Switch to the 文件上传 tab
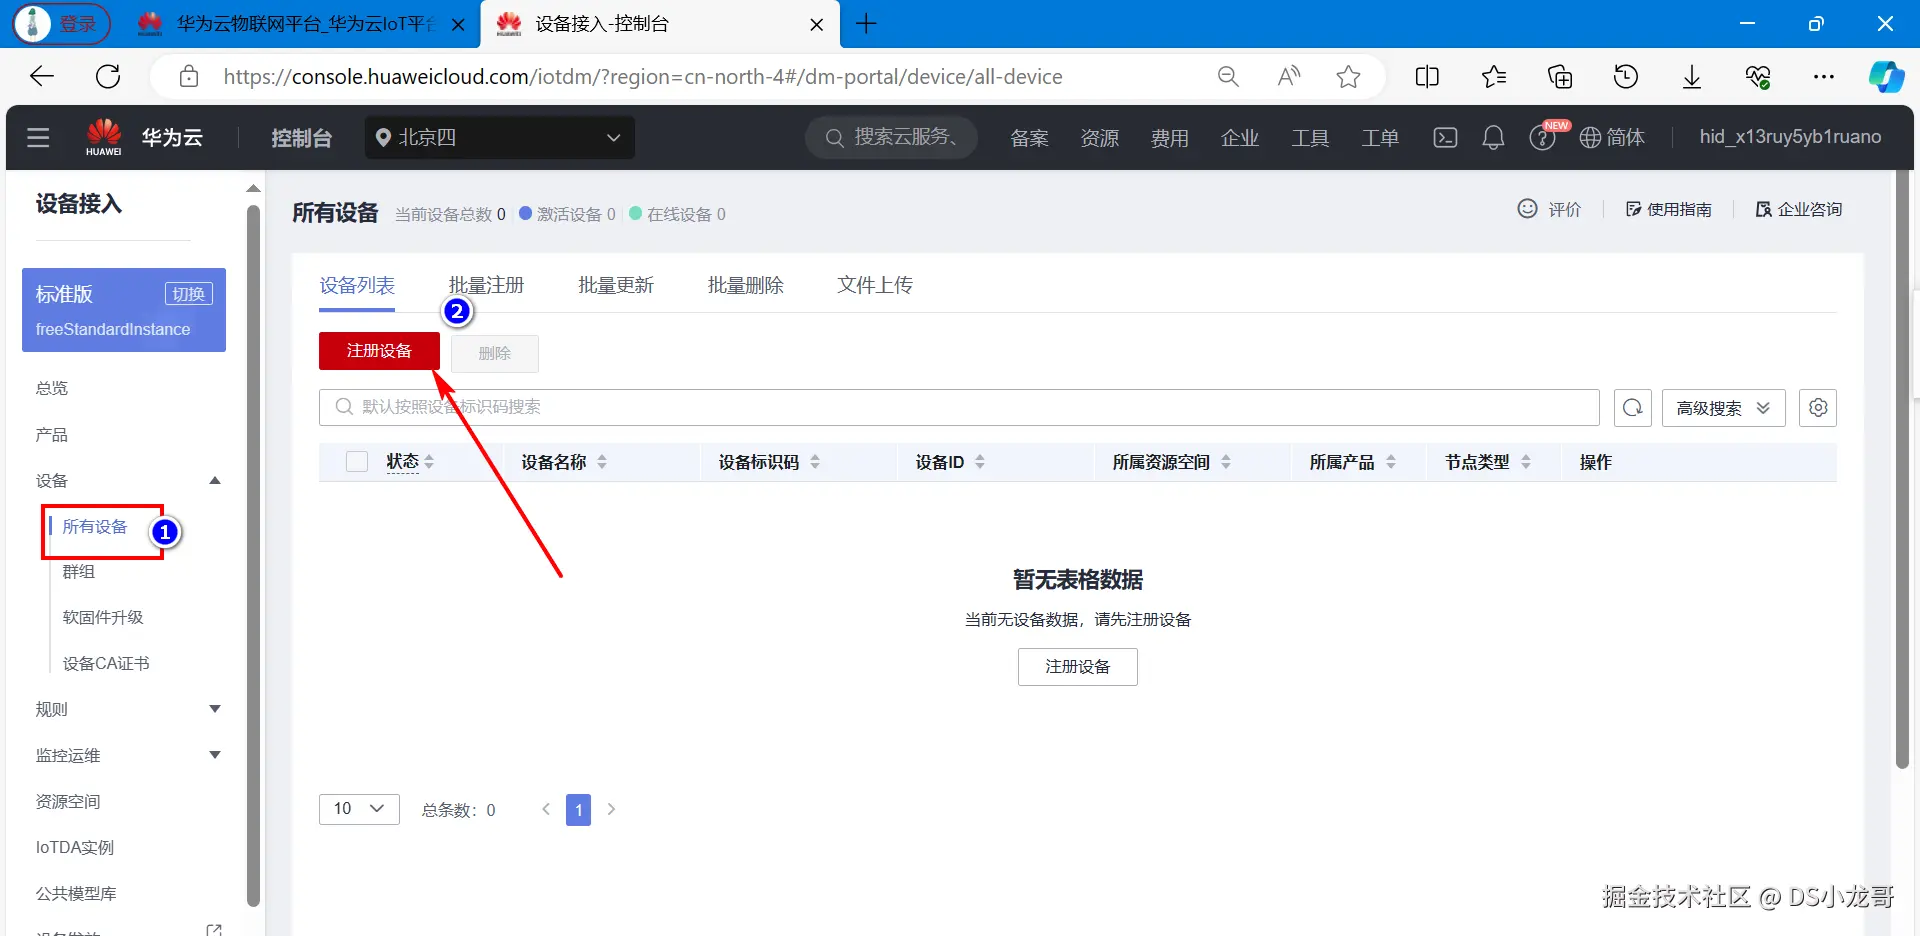This screenshot has width=1920, height=936. pos(875,285)
